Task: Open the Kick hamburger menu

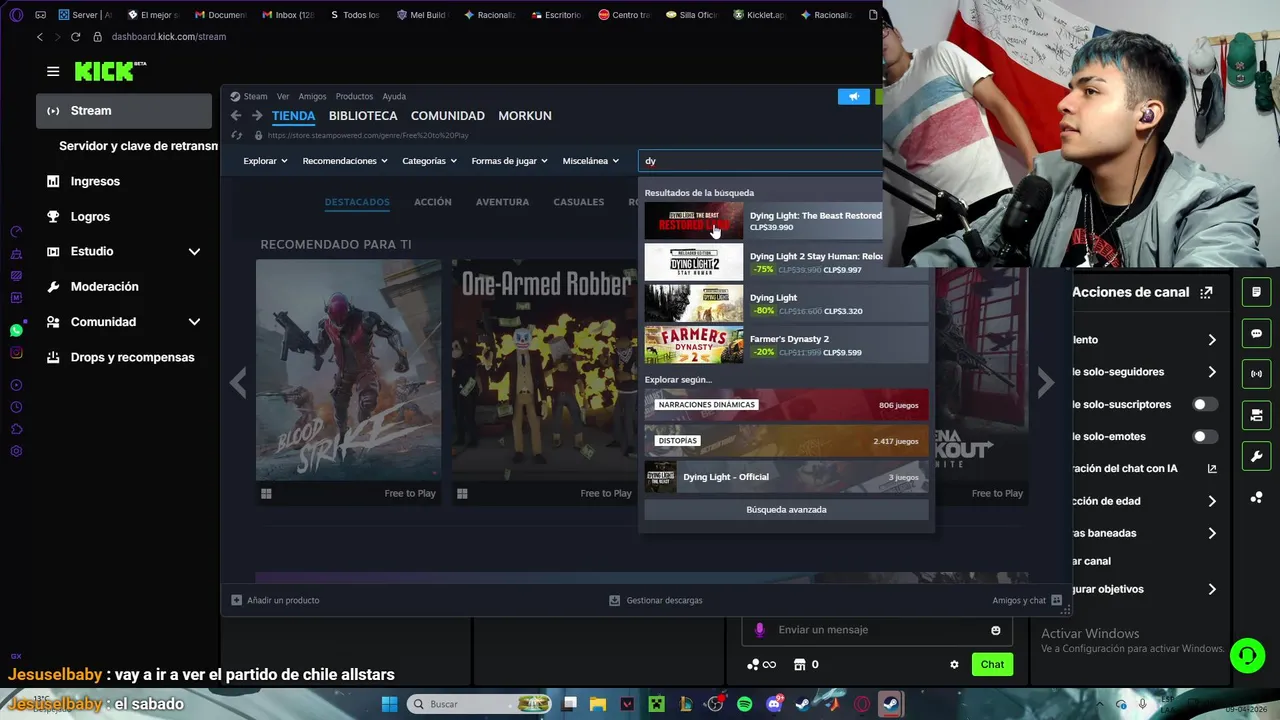Action: click(x=53, y=71)
